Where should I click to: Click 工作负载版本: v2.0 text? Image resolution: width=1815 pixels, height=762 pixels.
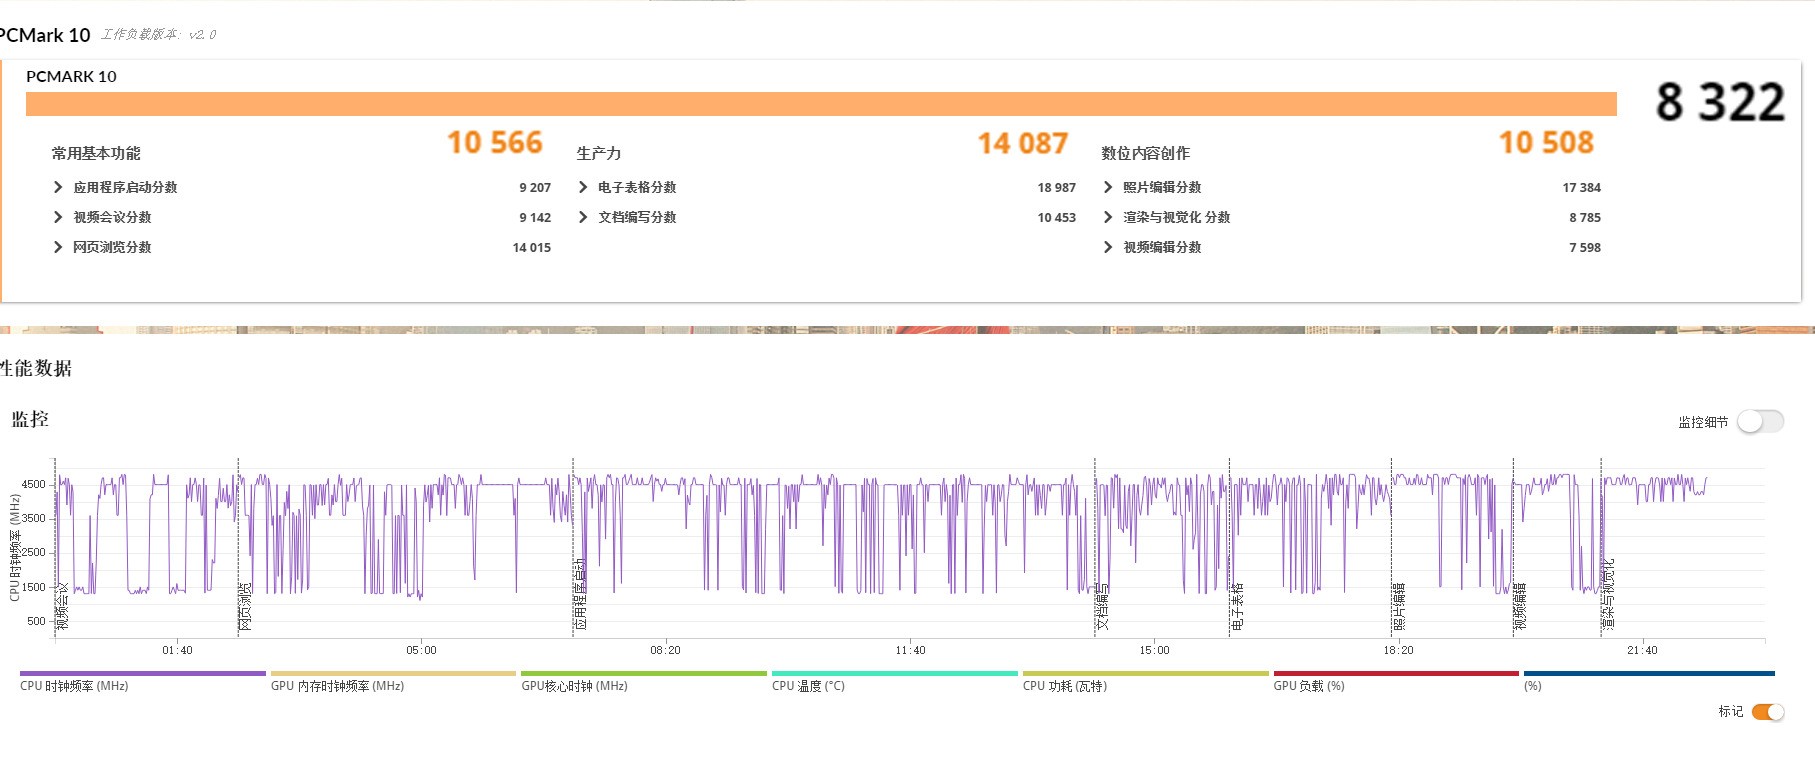(x=158, y=34)
